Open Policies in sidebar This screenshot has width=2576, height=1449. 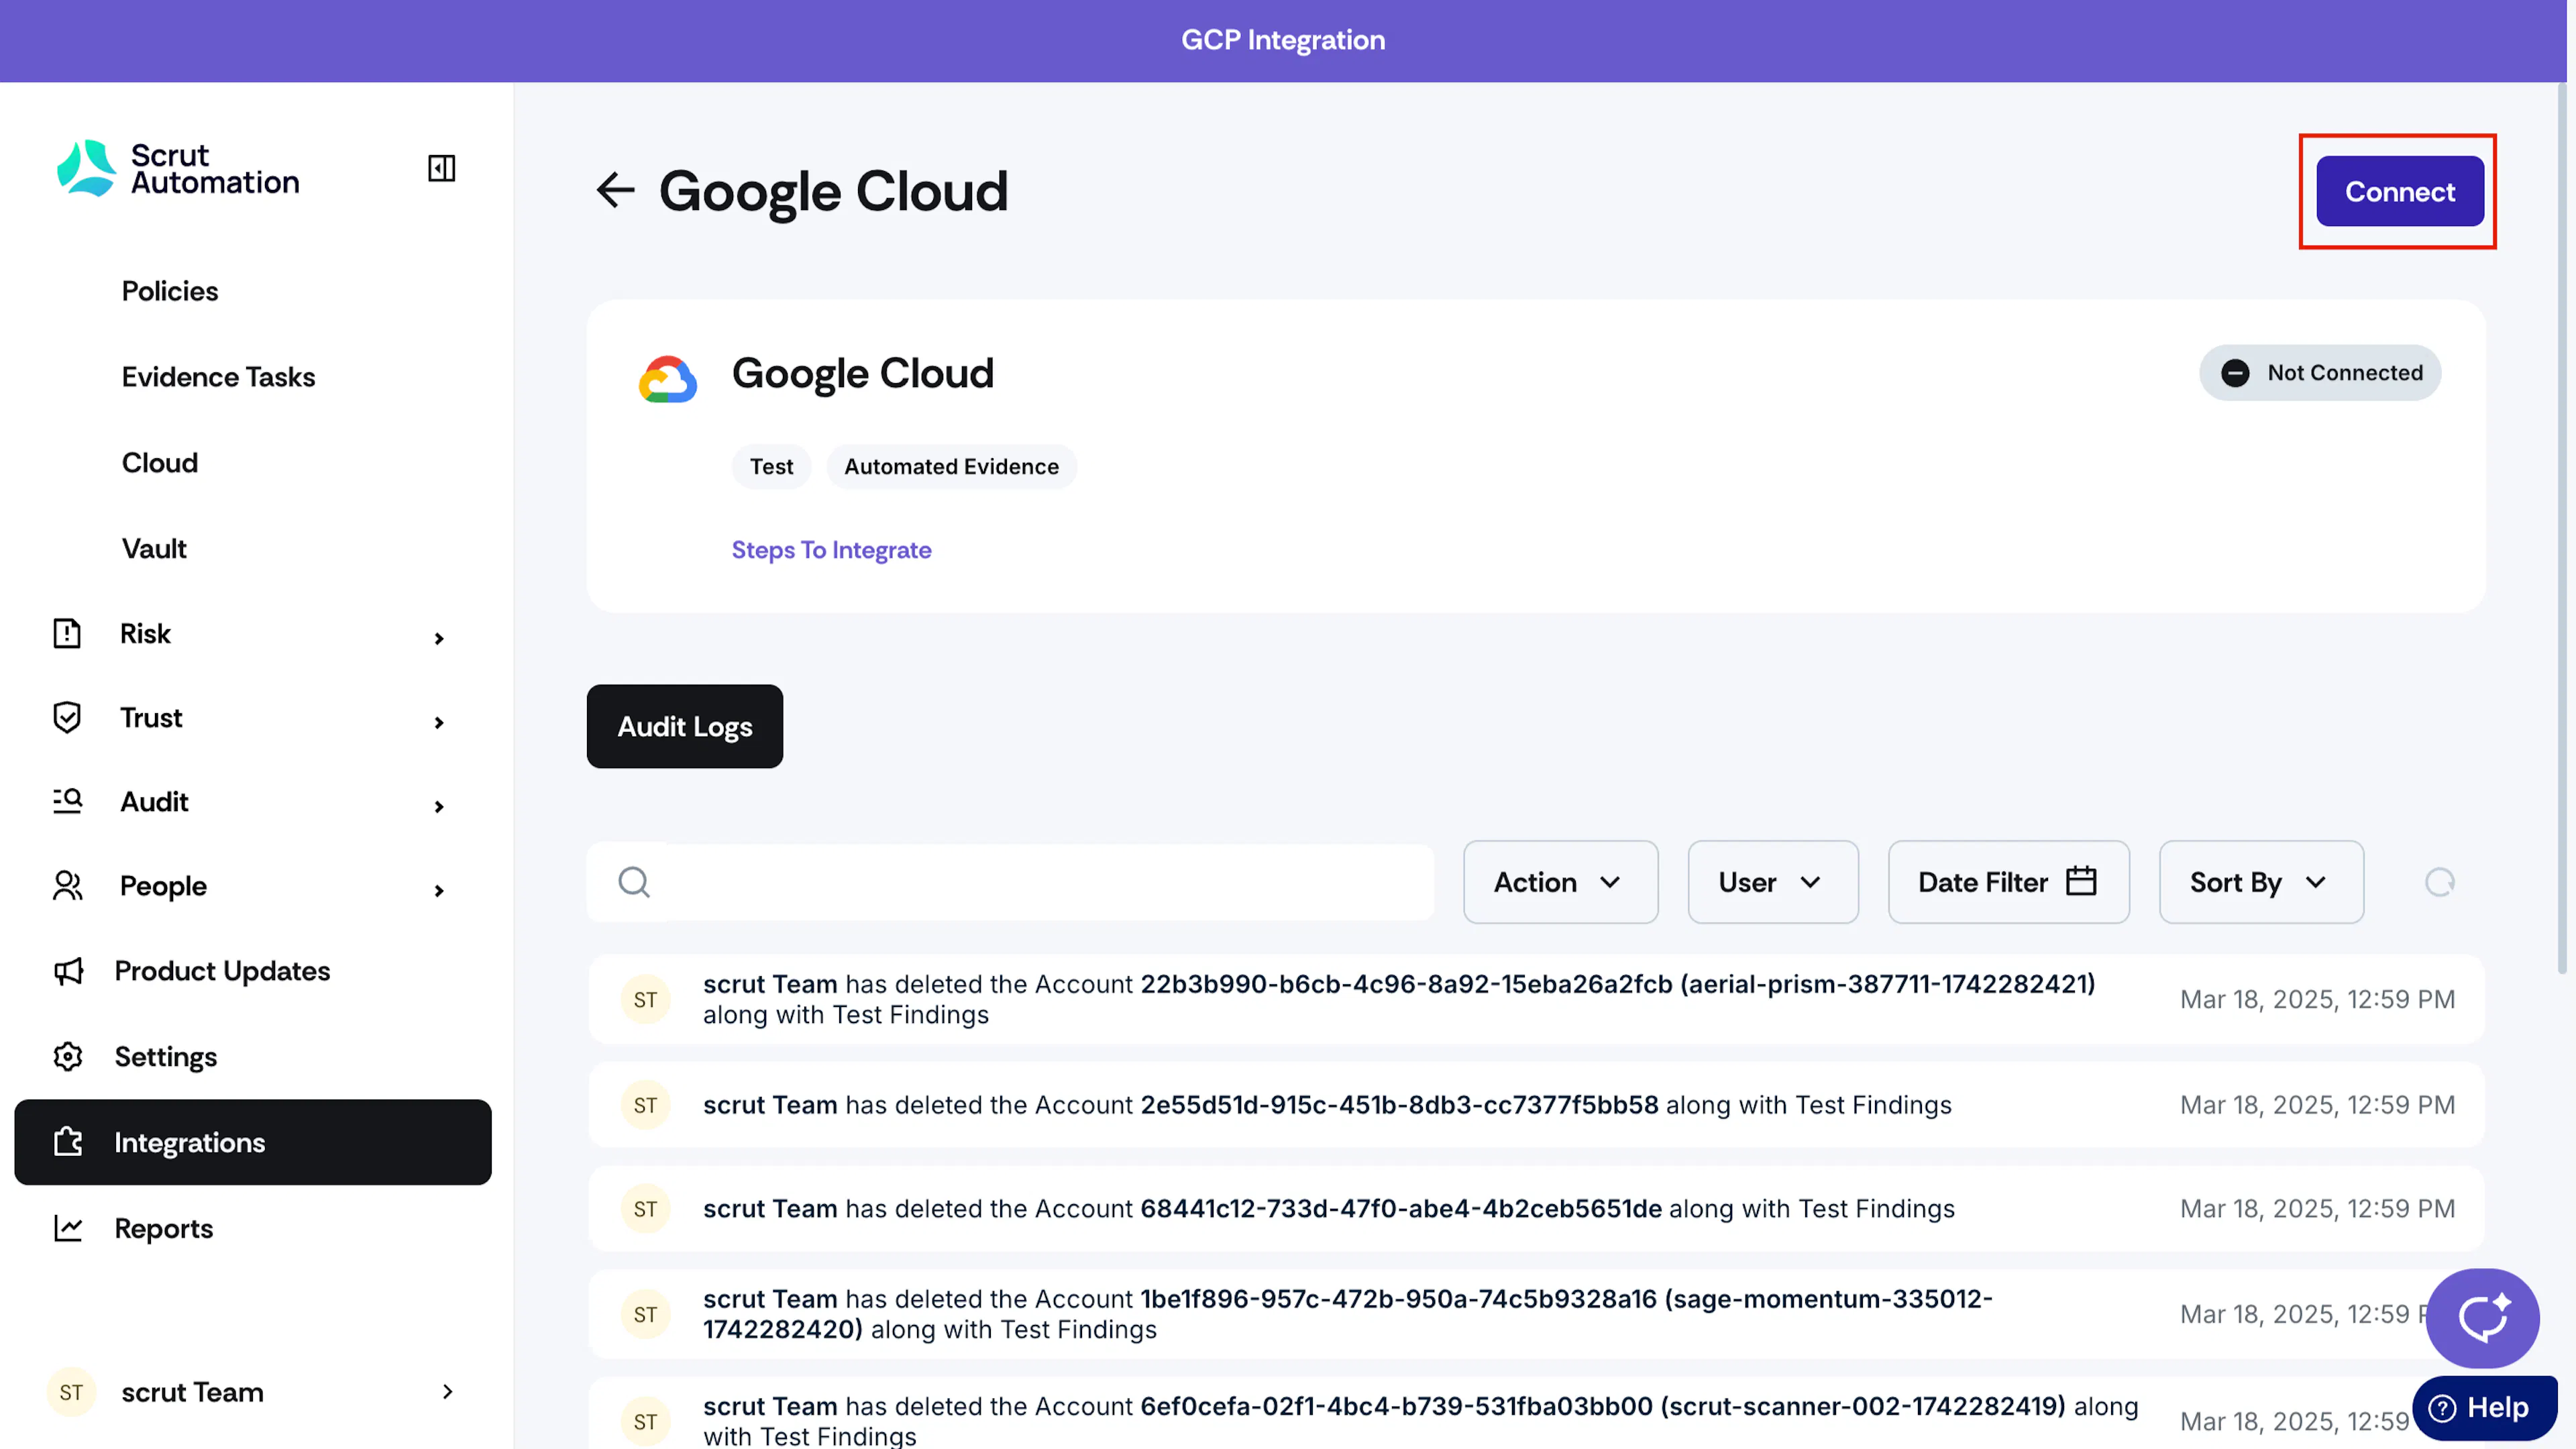[x=170, y=291]
